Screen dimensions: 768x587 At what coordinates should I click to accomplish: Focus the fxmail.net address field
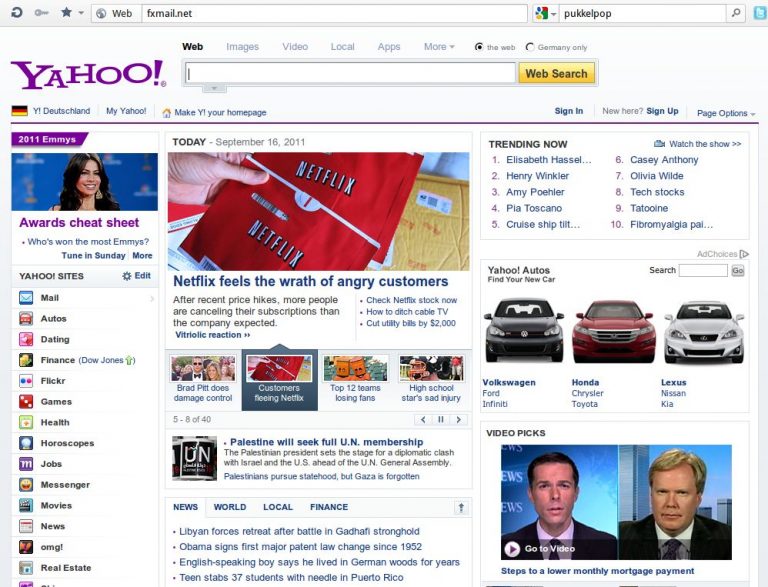coord(334,14)
